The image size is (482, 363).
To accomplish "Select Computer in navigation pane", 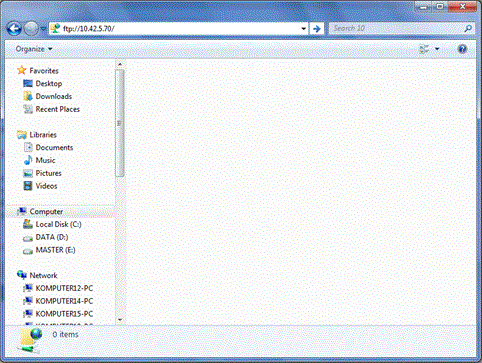I will pos(46,212).
